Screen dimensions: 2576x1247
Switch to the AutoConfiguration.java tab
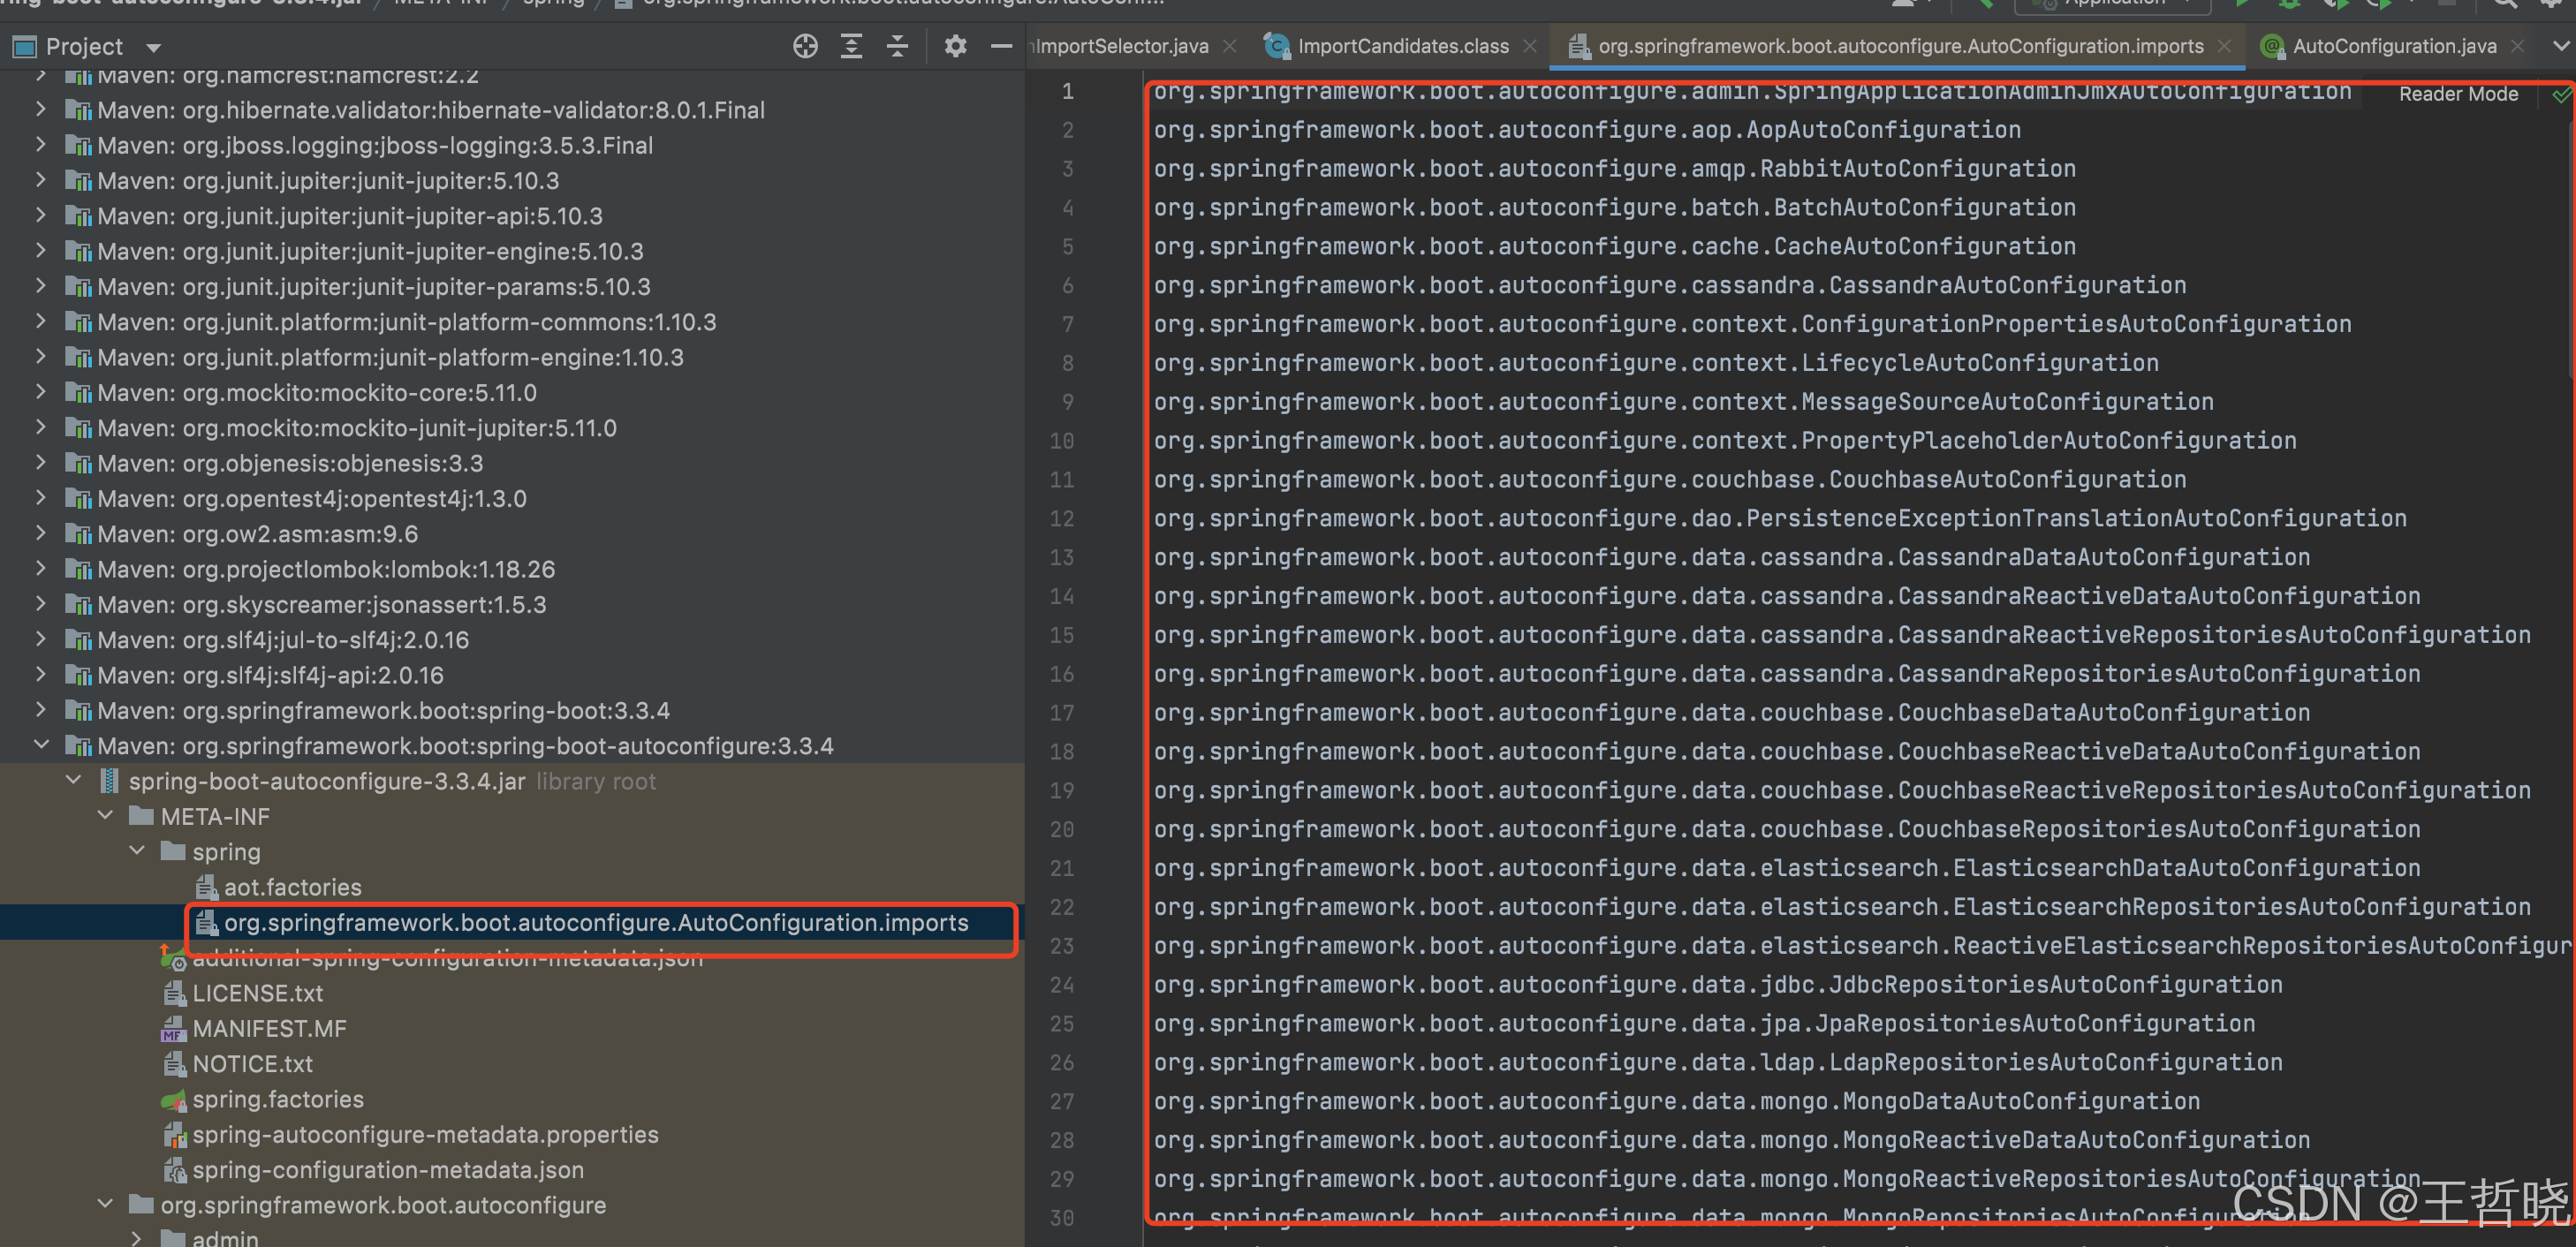point(2393,46)
